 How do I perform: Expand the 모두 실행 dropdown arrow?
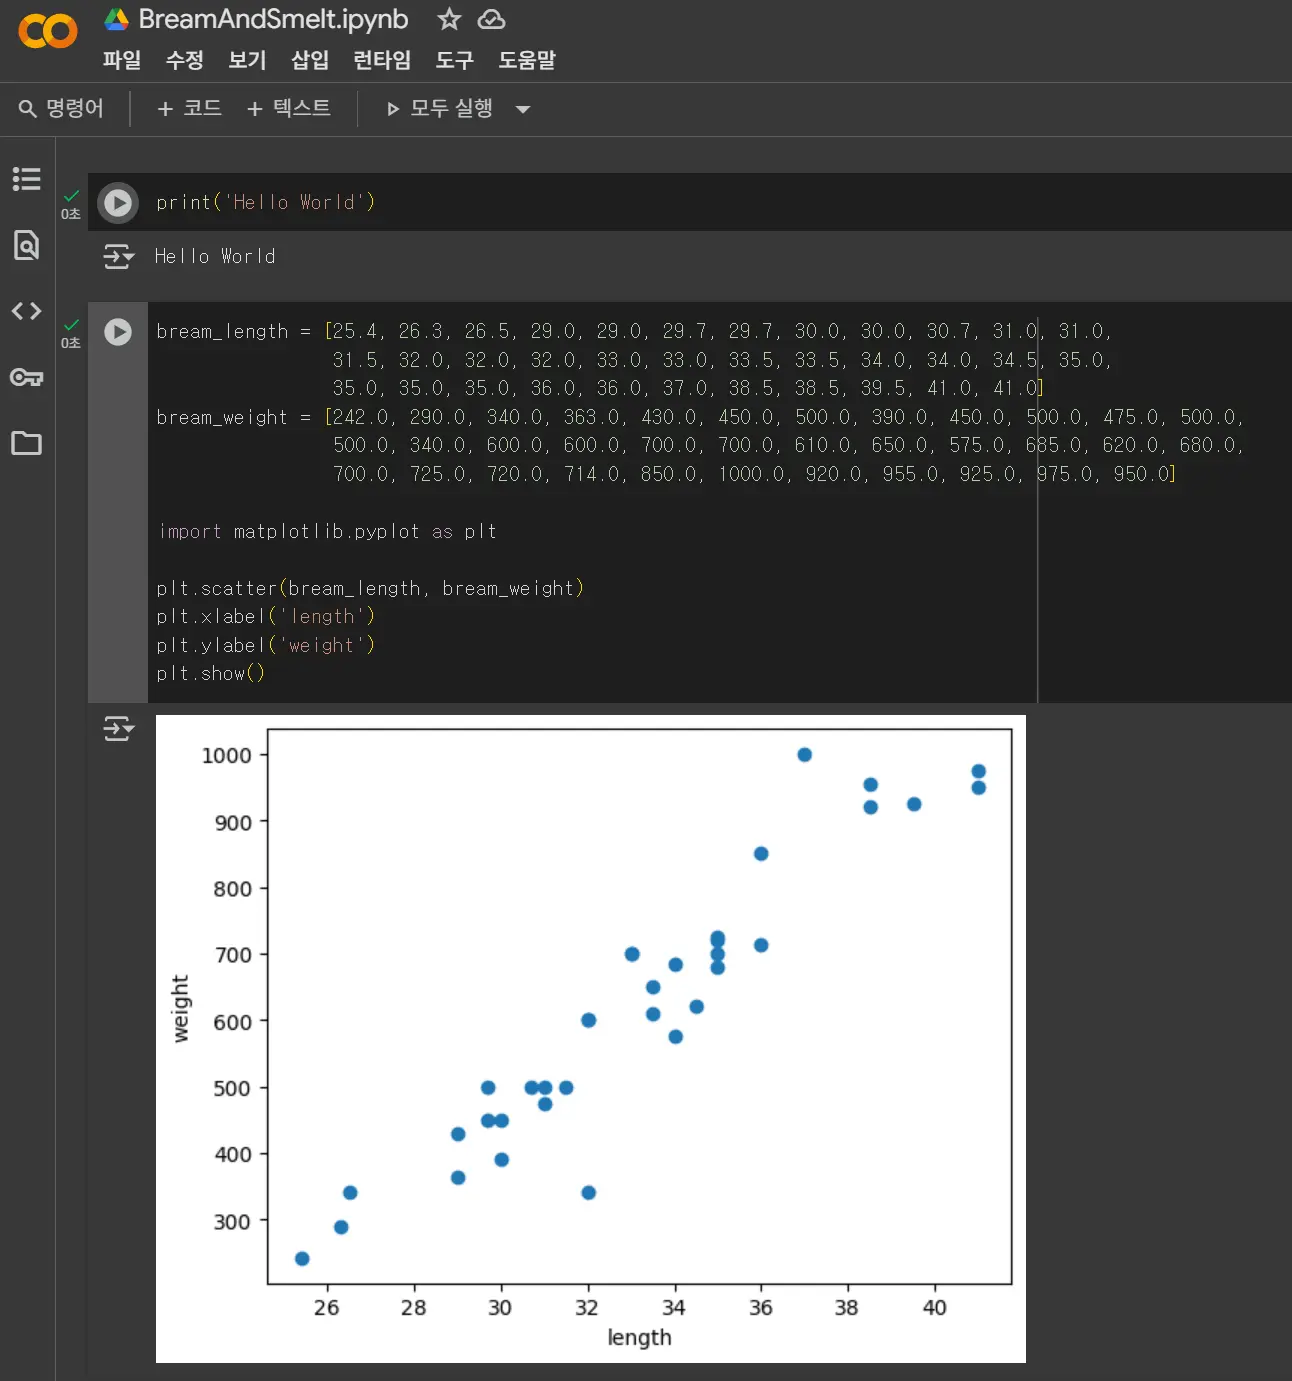click(522, 109)
